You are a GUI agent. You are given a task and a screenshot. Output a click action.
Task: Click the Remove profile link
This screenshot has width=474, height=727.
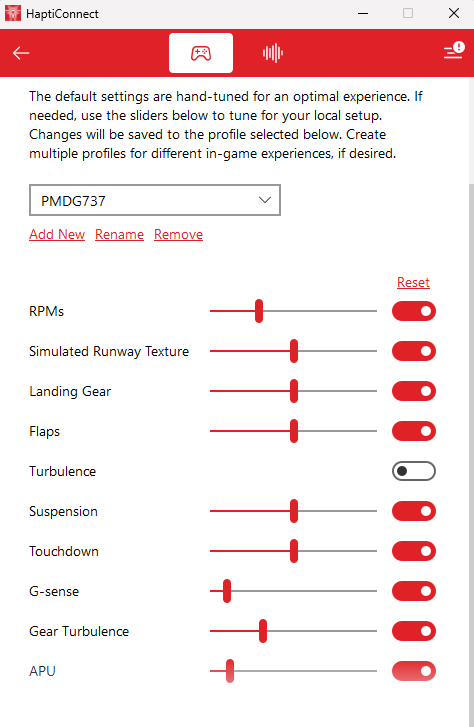(x=179, y=234)
